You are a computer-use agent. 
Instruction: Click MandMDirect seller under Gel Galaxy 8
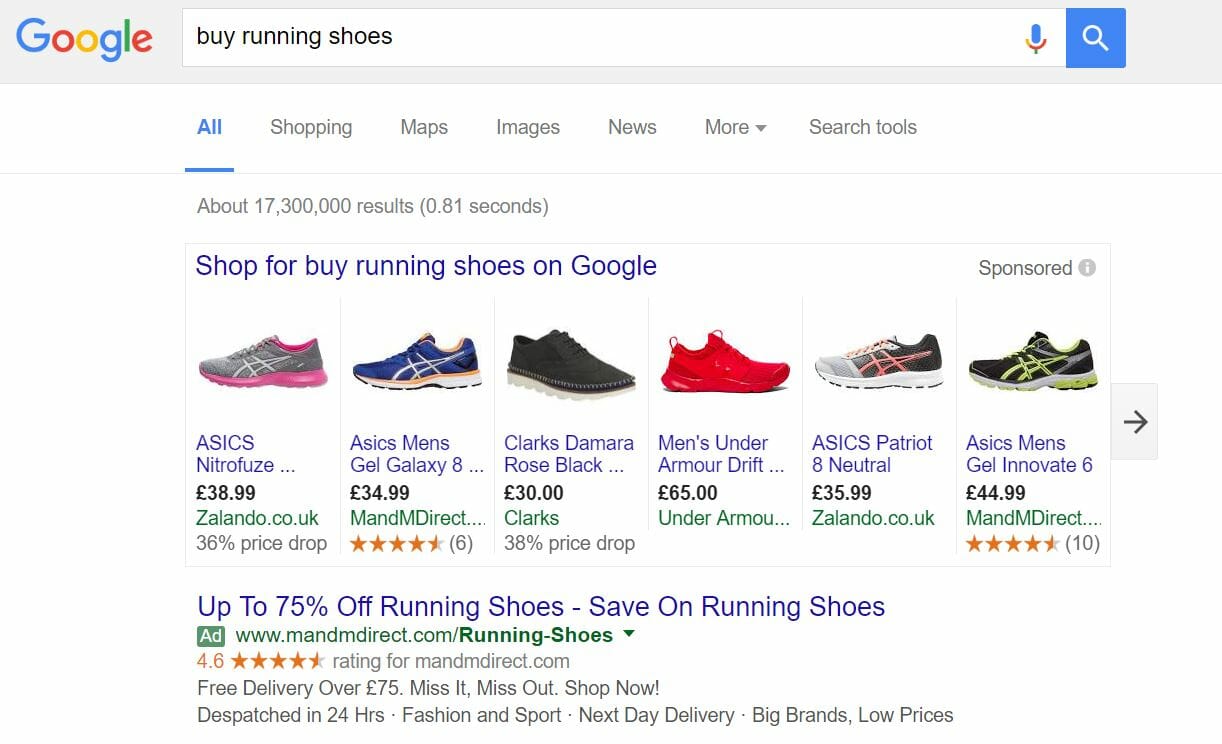pyautogui.click(x=418, y=518)
